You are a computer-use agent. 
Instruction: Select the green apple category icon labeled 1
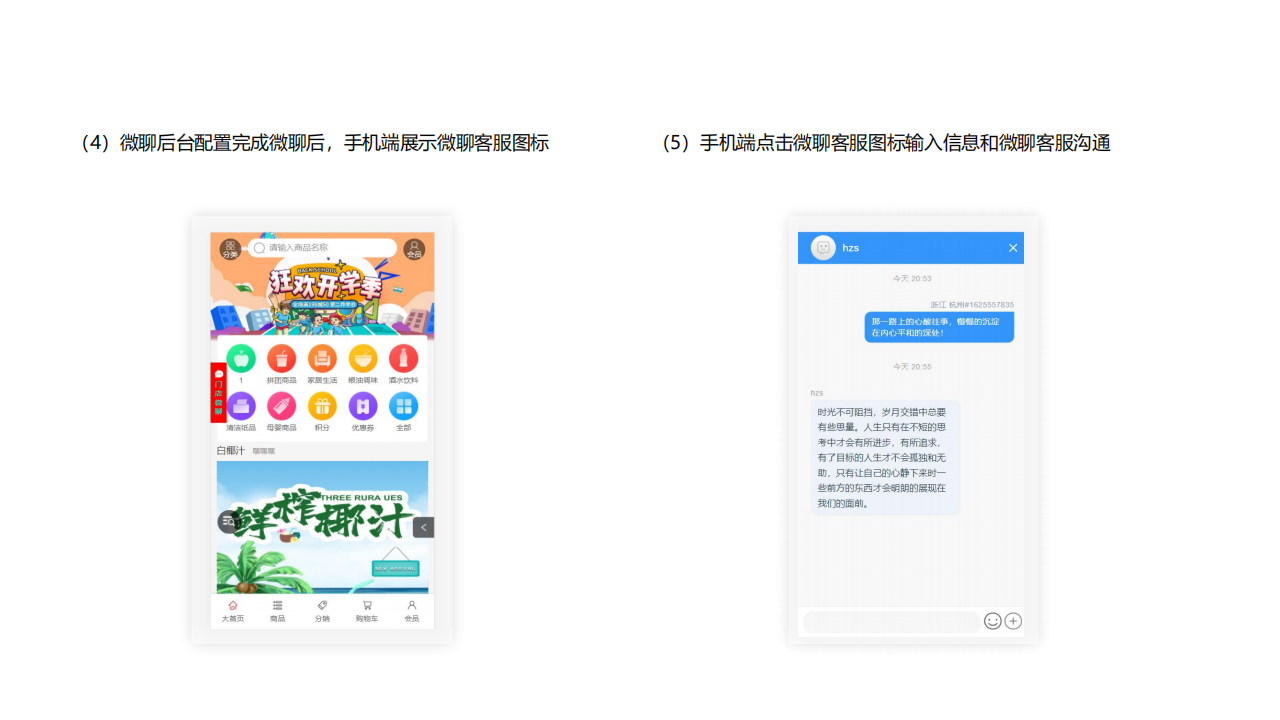tap(241, 358)
